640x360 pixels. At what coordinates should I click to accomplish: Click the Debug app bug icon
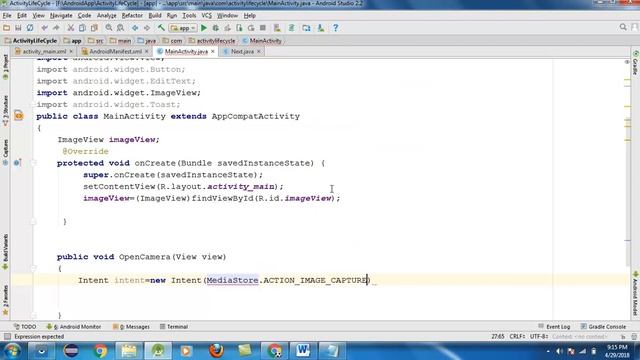216,28
